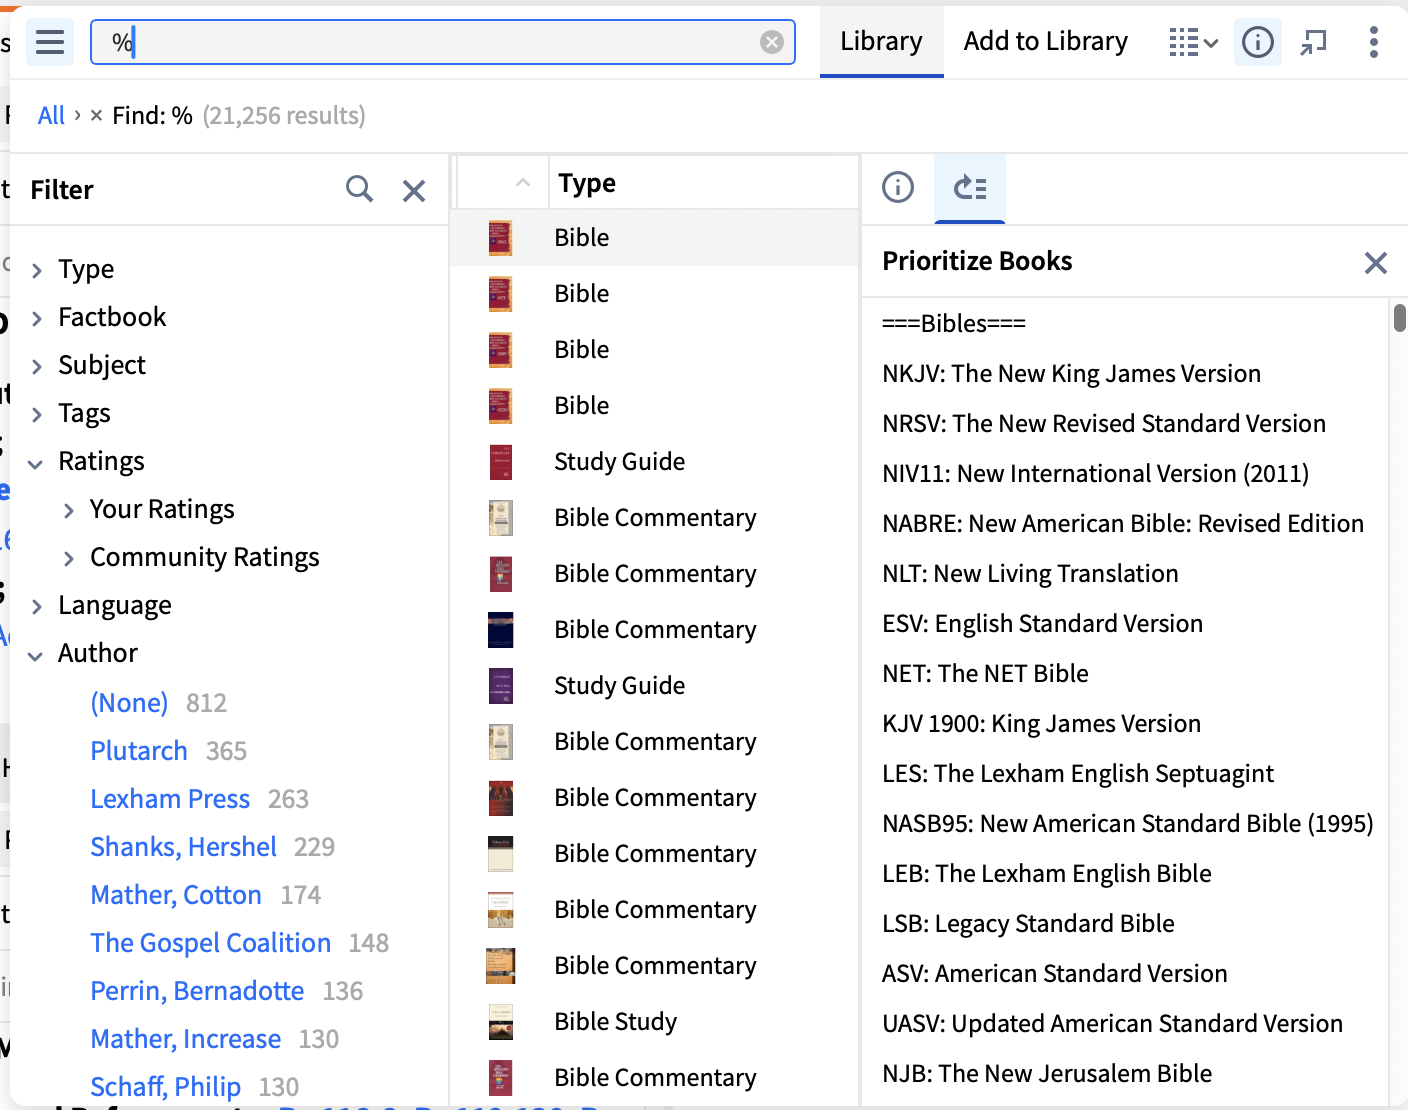This screenshot has width=1408, height=1110.
Task: Select UASV: Updated American Standard Version
Action: pos(1112,1024)
